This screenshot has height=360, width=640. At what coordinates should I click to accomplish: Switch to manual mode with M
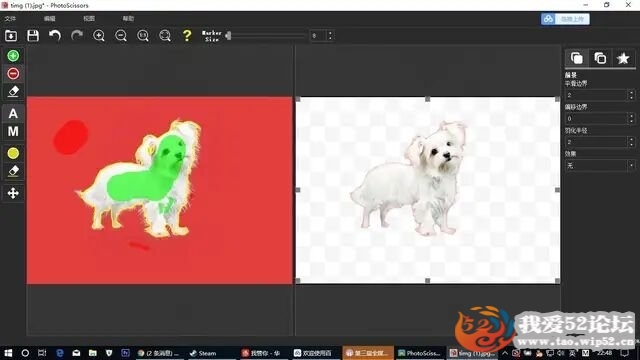tap(13, 131)
